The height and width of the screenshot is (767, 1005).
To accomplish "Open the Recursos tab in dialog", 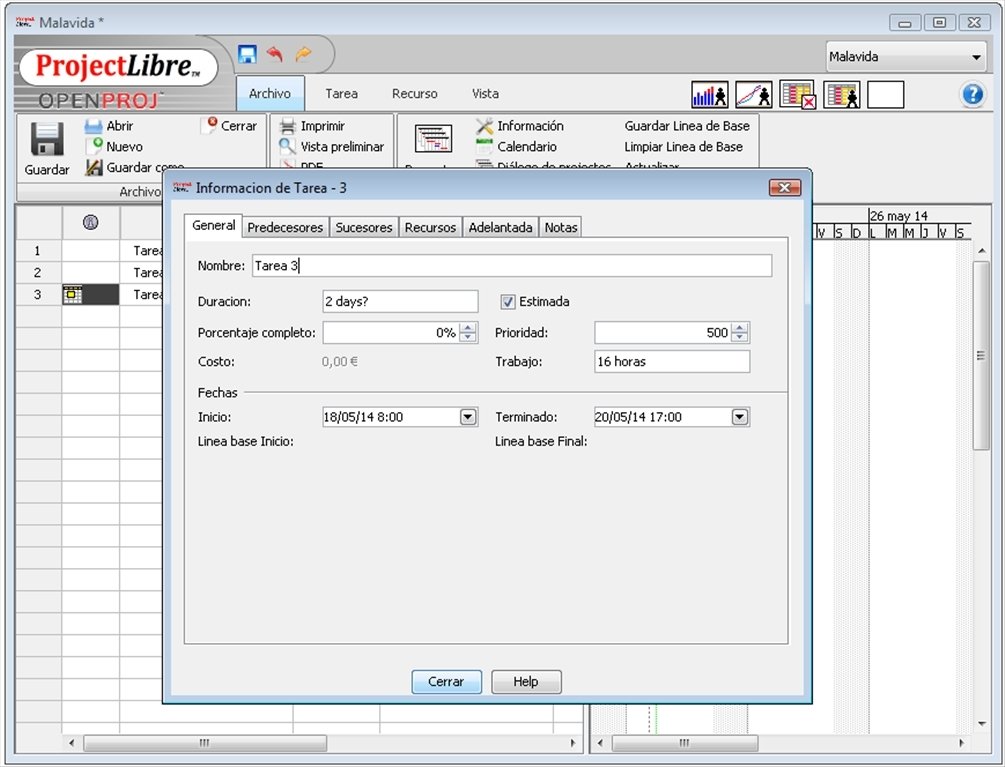I will coord(430,227).
